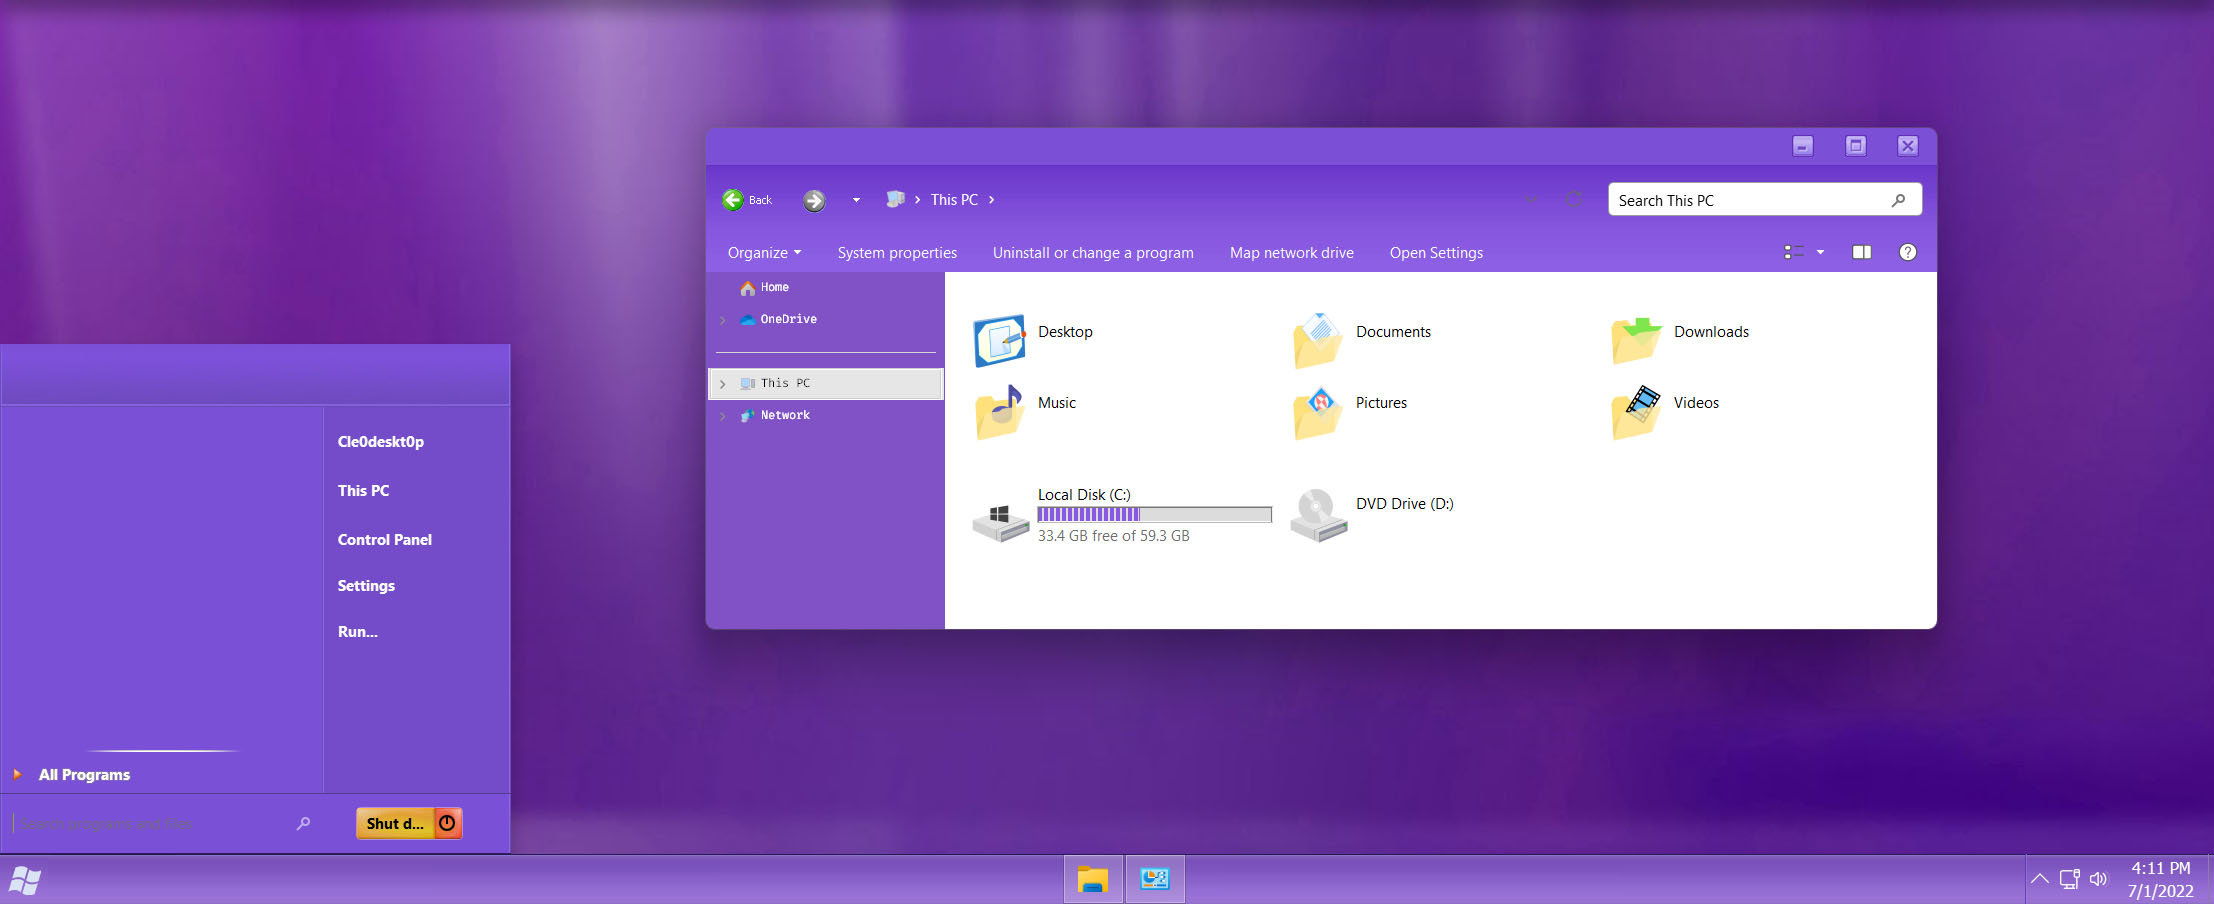The height and width of the screenshot is (904, 2214).
Task: Open Local Disk (C:)
Action: click(1085, 494)
